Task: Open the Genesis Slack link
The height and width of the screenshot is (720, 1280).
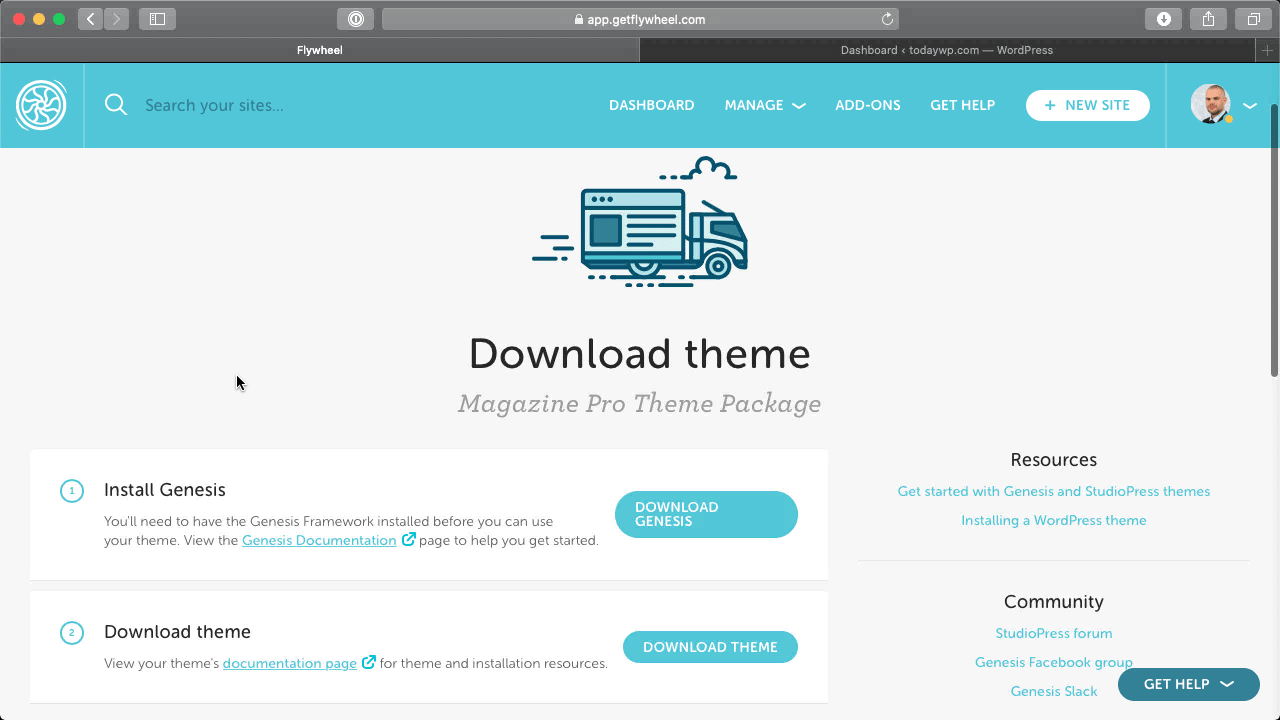Action: point(1054,691)
